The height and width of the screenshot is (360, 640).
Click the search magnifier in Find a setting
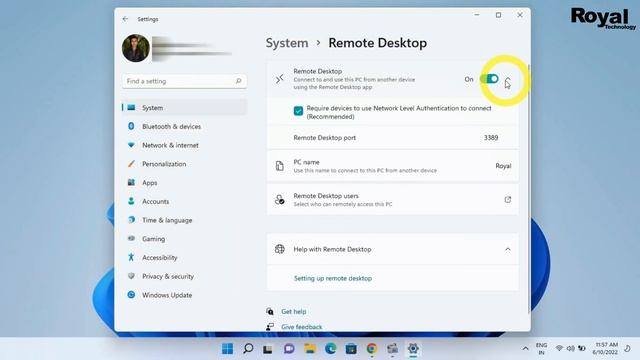[238, 81]
